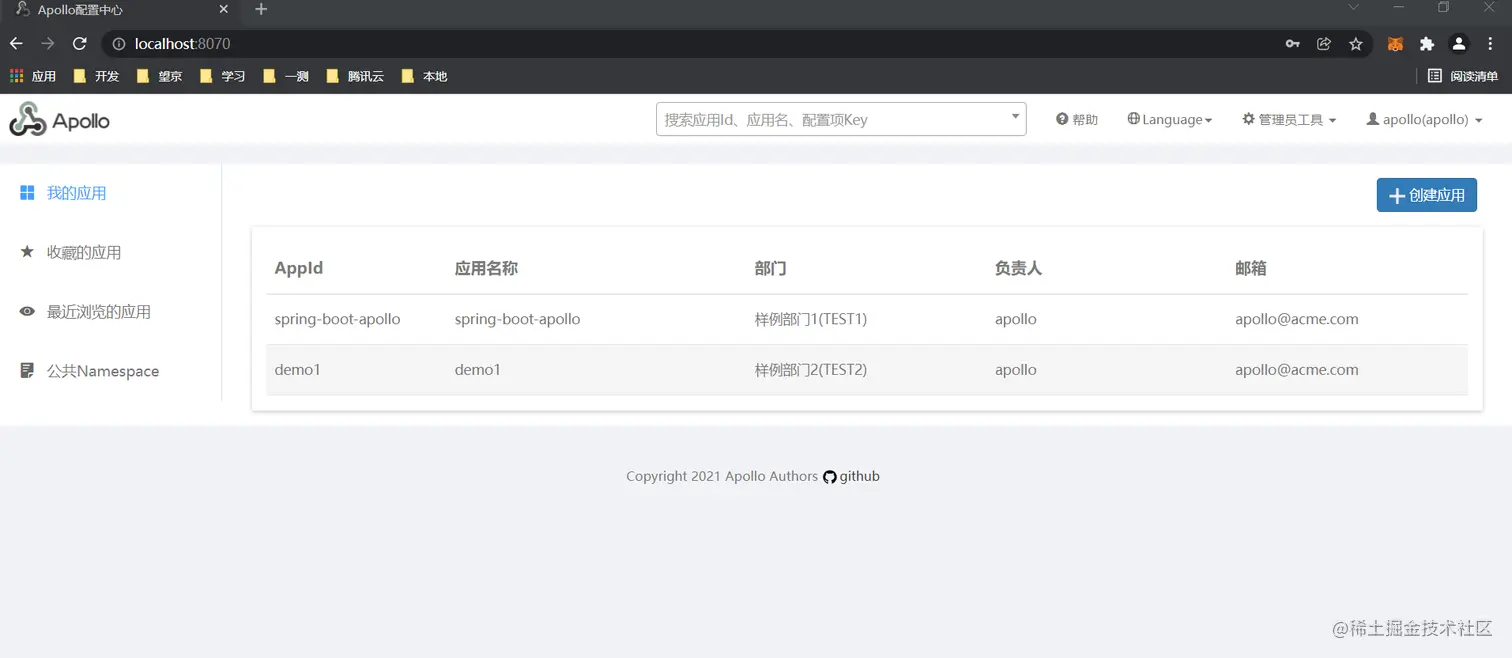The width and height of the screenshot is (1512, 658).
Task: Click the 部门 column header
Action: [771, 268]
